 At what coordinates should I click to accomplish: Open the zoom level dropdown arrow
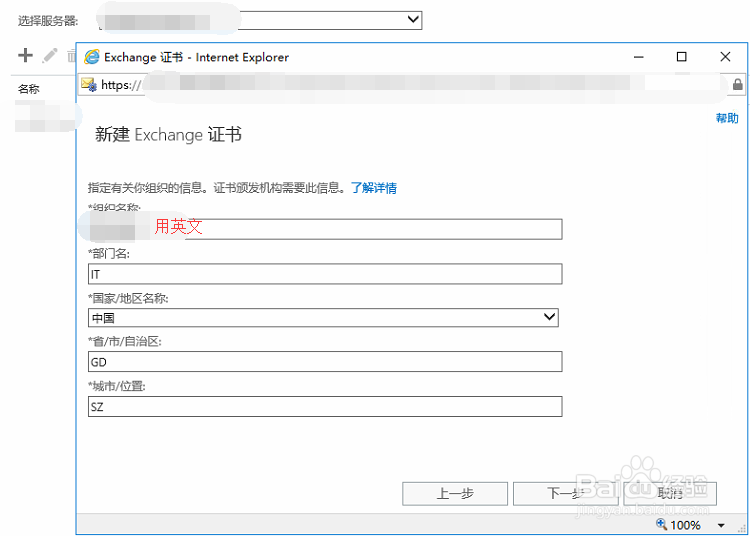click(721, 525)
